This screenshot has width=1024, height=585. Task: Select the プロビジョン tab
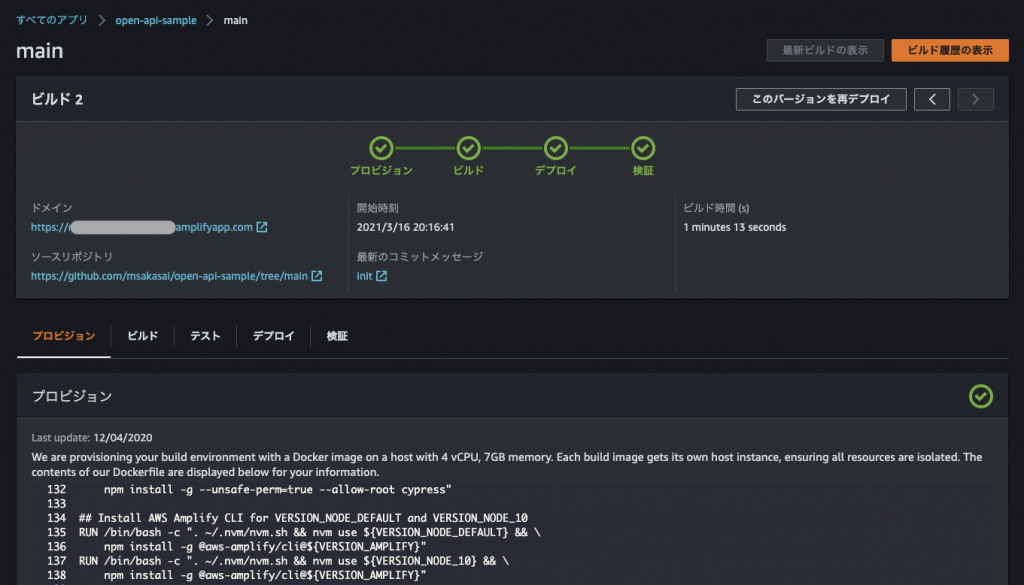coord(63,336)
